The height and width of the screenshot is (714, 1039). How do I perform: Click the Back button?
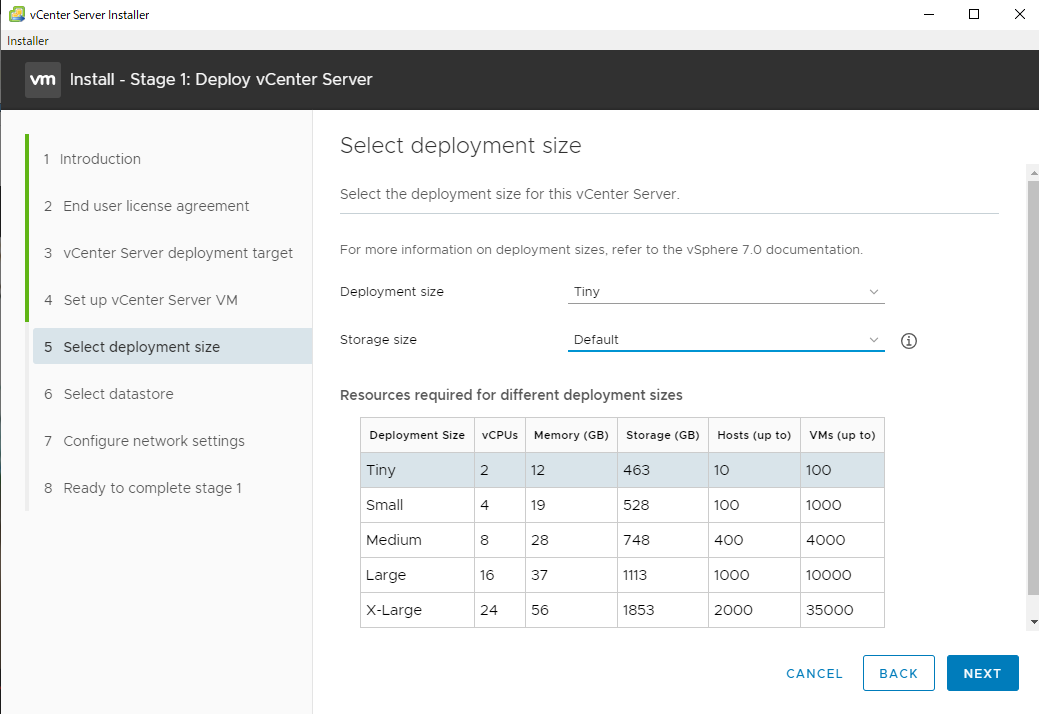[898, 674]
